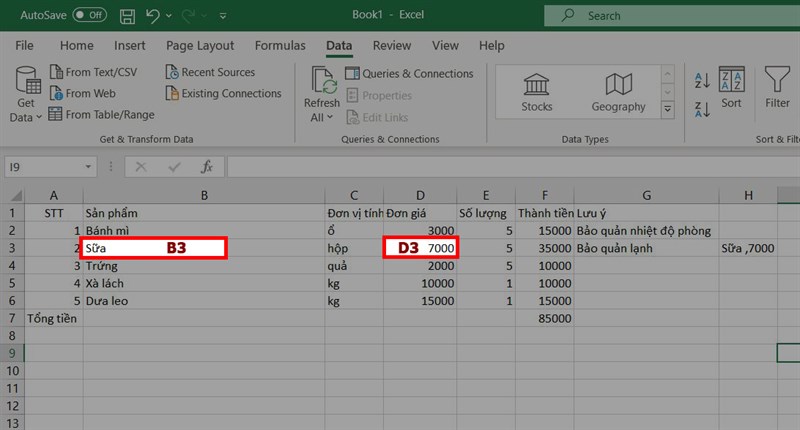Click cell containing 'Sữa ,7000'
The image size is (800, 430).
[748, 248]
